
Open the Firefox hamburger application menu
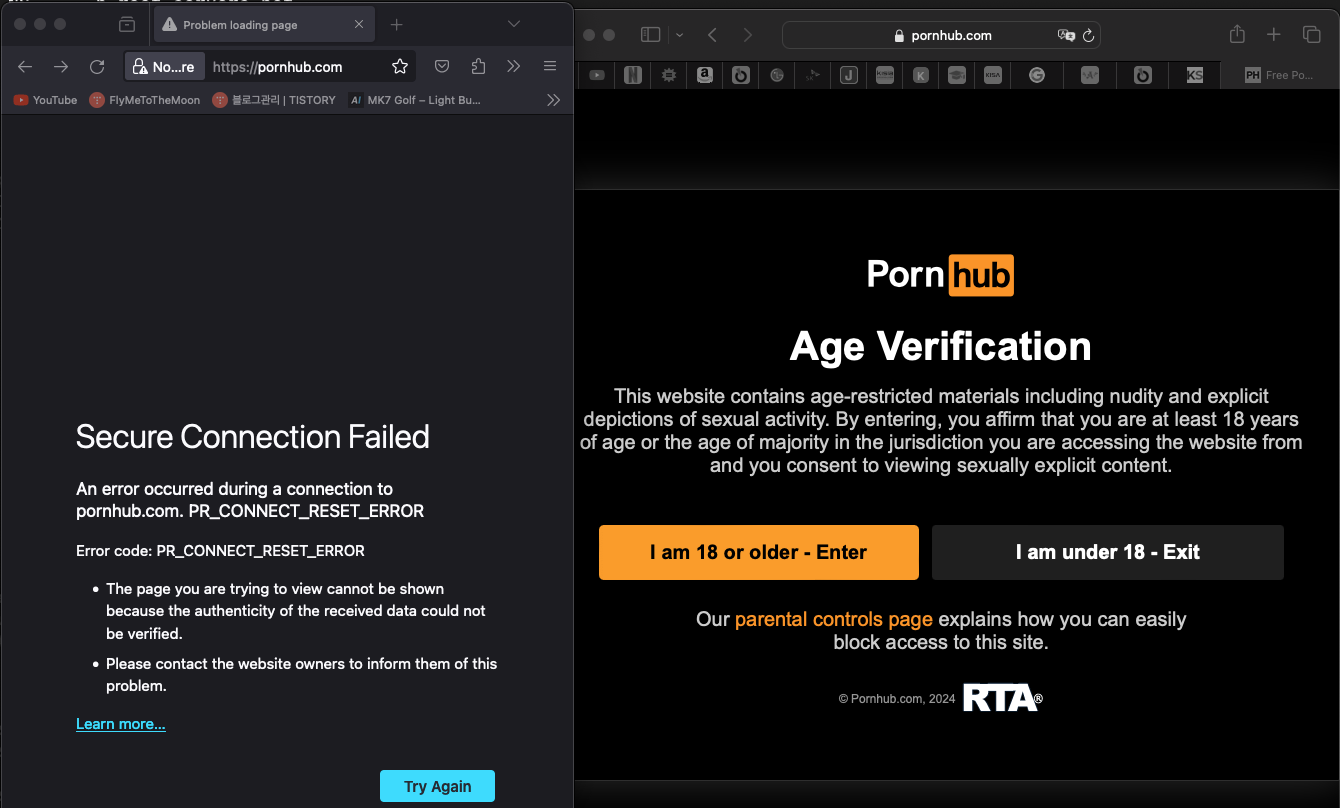pos(550,67)
